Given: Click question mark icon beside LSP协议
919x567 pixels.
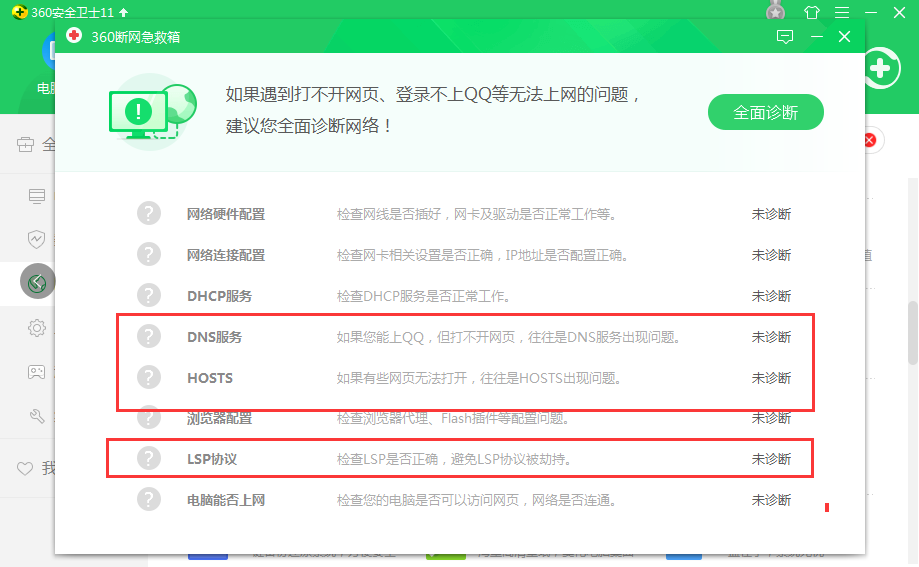Looking at the screenshot, I should (x=149, y=459).
